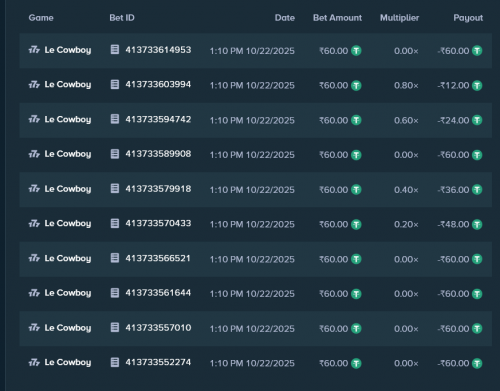Select bet ID 413733557010

pos(158,327)
